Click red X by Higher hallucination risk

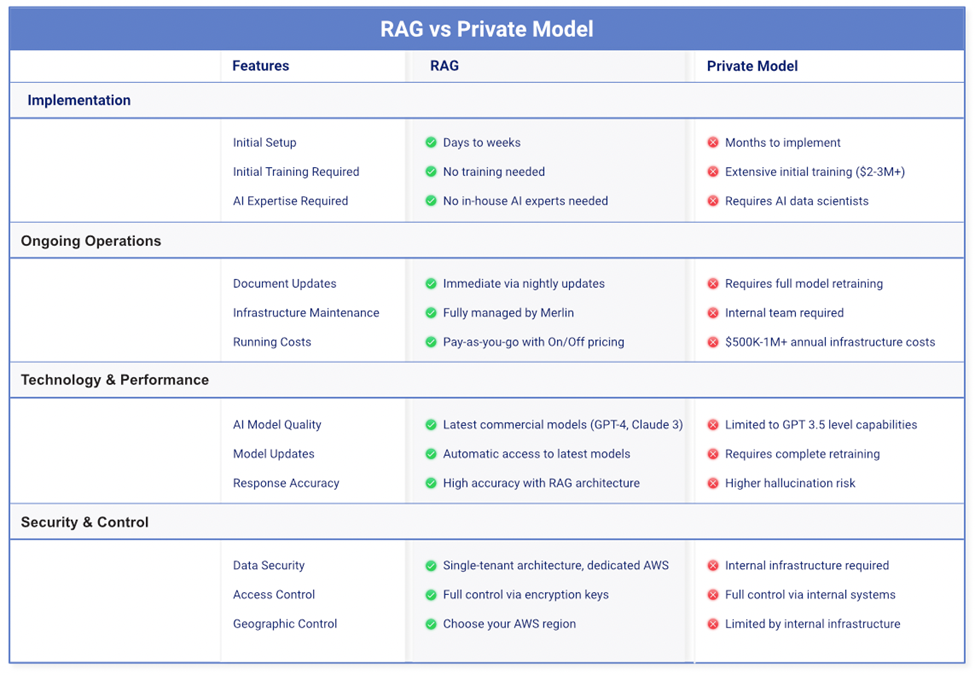coord(713,483)
